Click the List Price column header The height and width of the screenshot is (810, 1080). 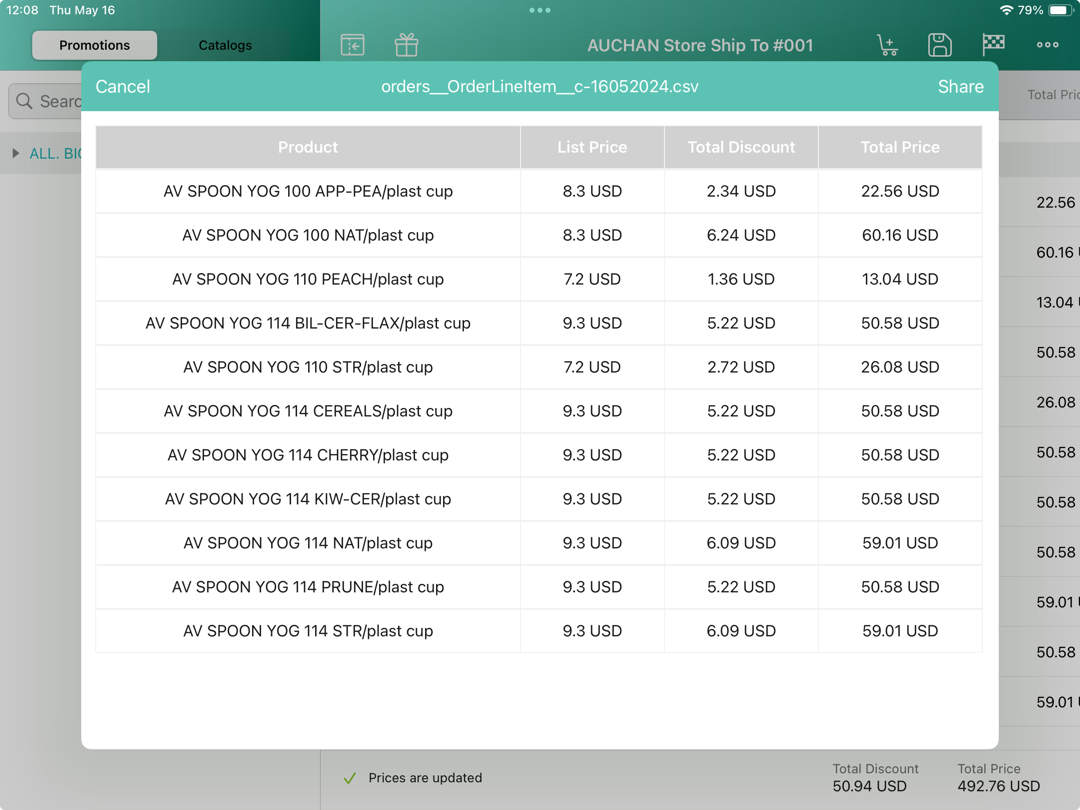click(x=592, y=147)
